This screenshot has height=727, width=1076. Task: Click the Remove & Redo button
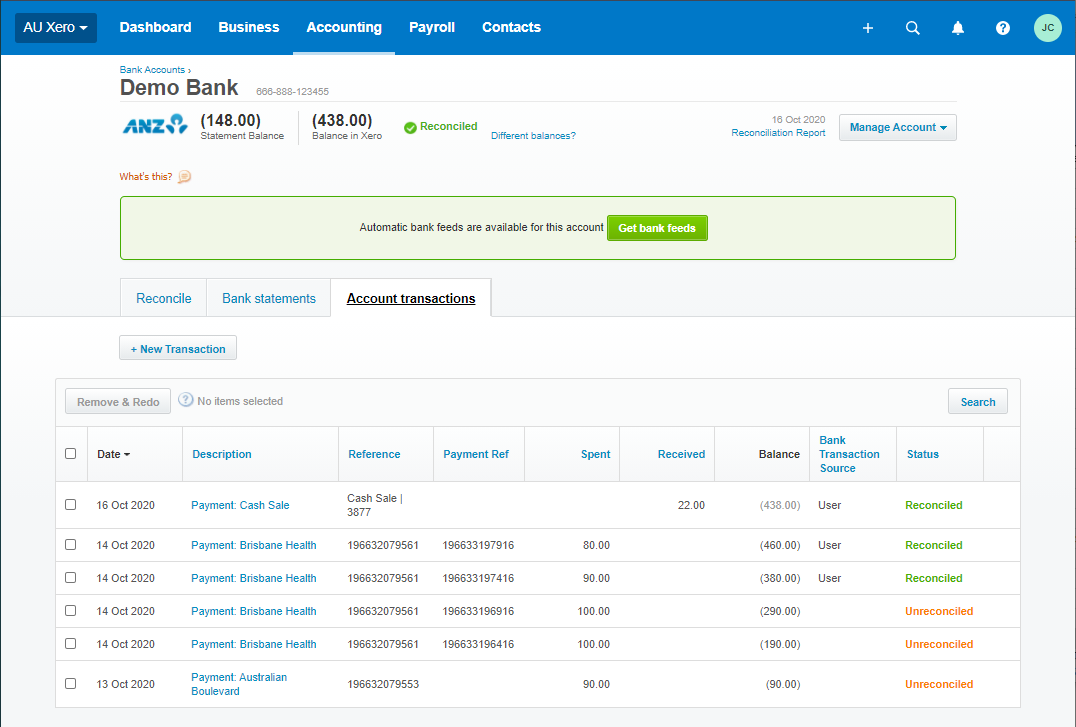(x=118, y=402)
